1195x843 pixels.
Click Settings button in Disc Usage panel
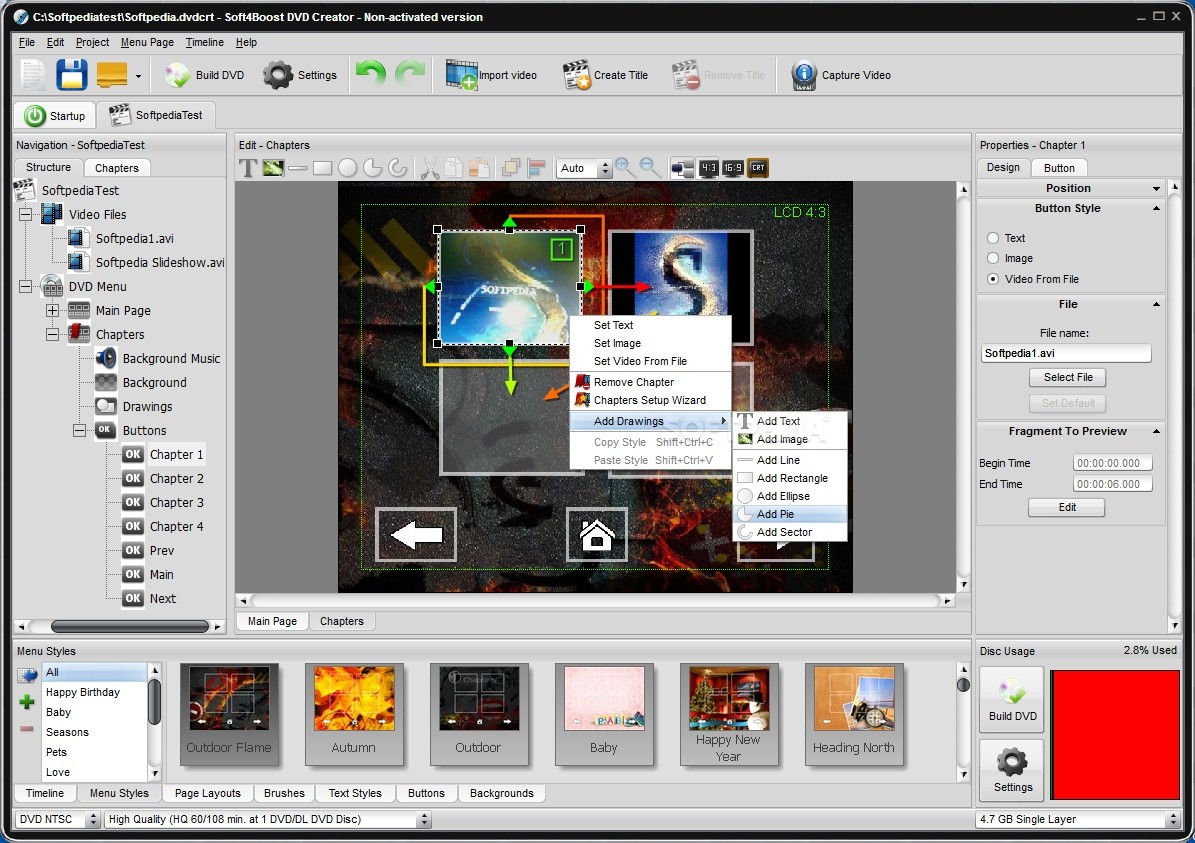[x=1012, y=771]
